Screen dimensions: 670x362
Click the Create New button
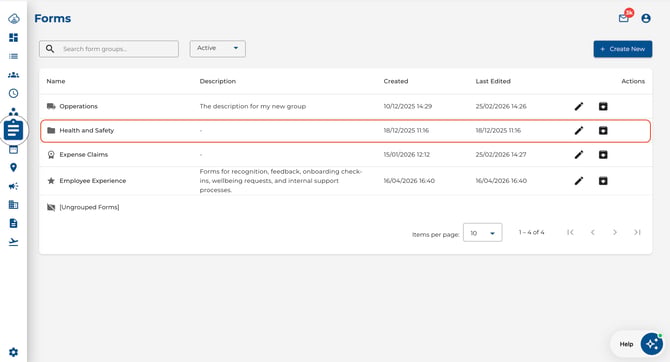(x=623, y=49)
